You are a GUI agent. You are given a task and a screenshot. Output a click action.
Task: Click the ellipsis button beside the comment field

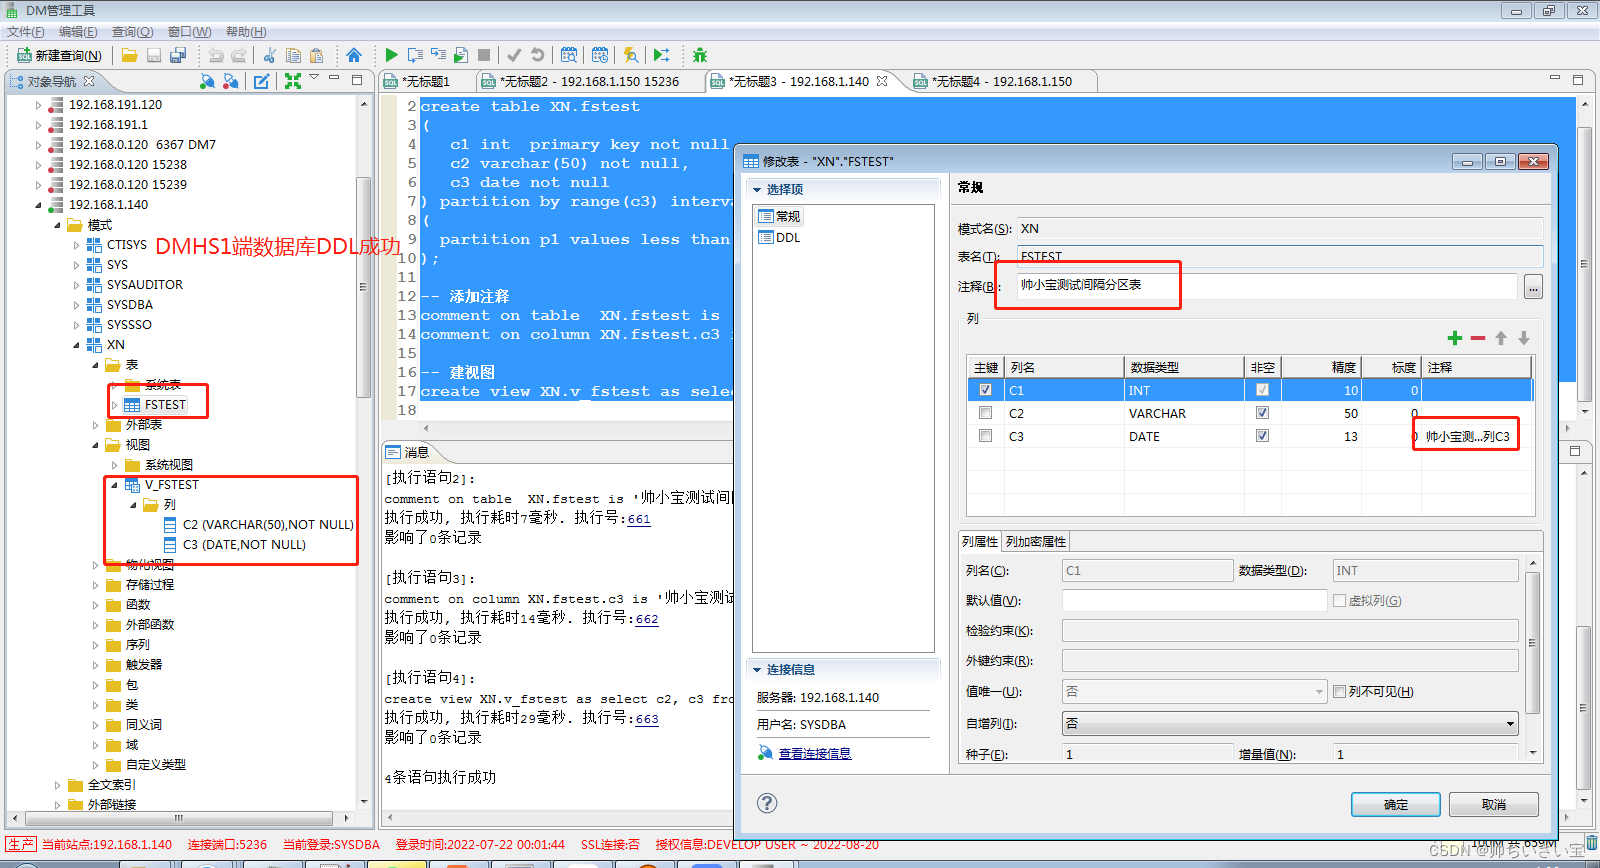pyautogui.click(x=1533, y=287)
